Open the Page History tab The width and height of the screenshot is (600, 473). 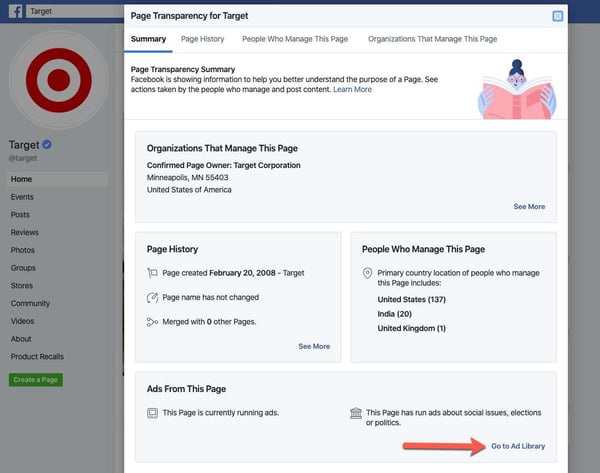202,39
